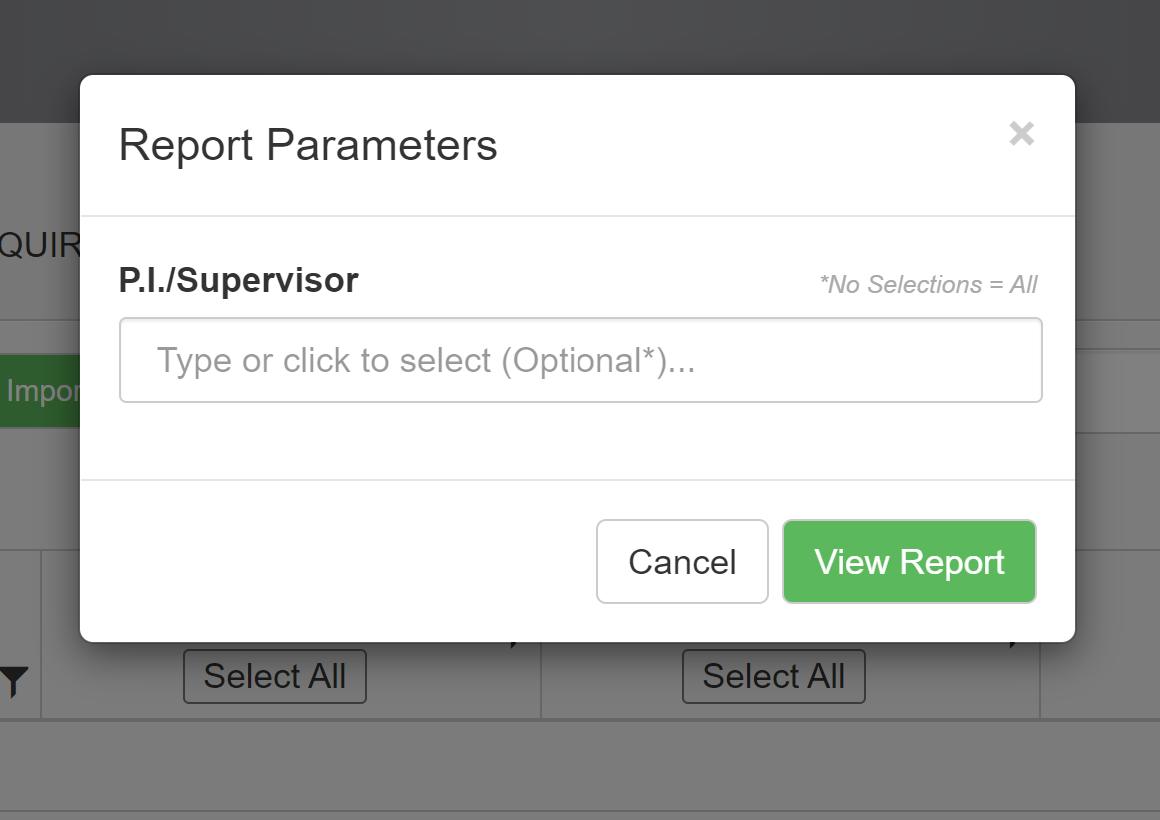Select all entries in the second column
1160x820 pixels.
[x=773, y=676]
